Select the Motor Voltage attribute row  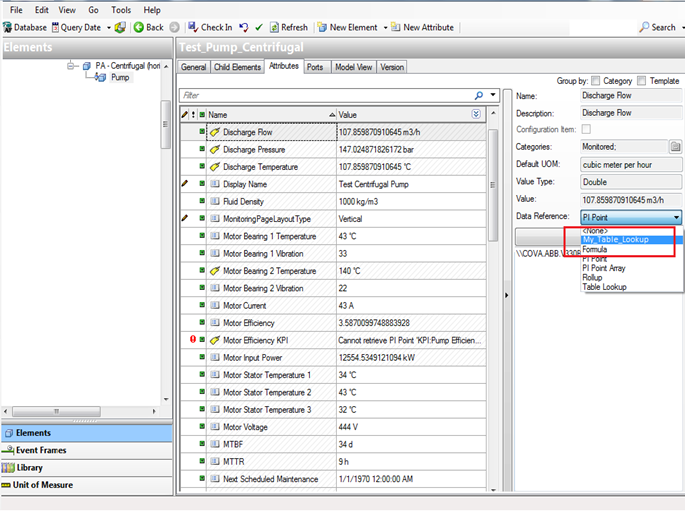333,427
